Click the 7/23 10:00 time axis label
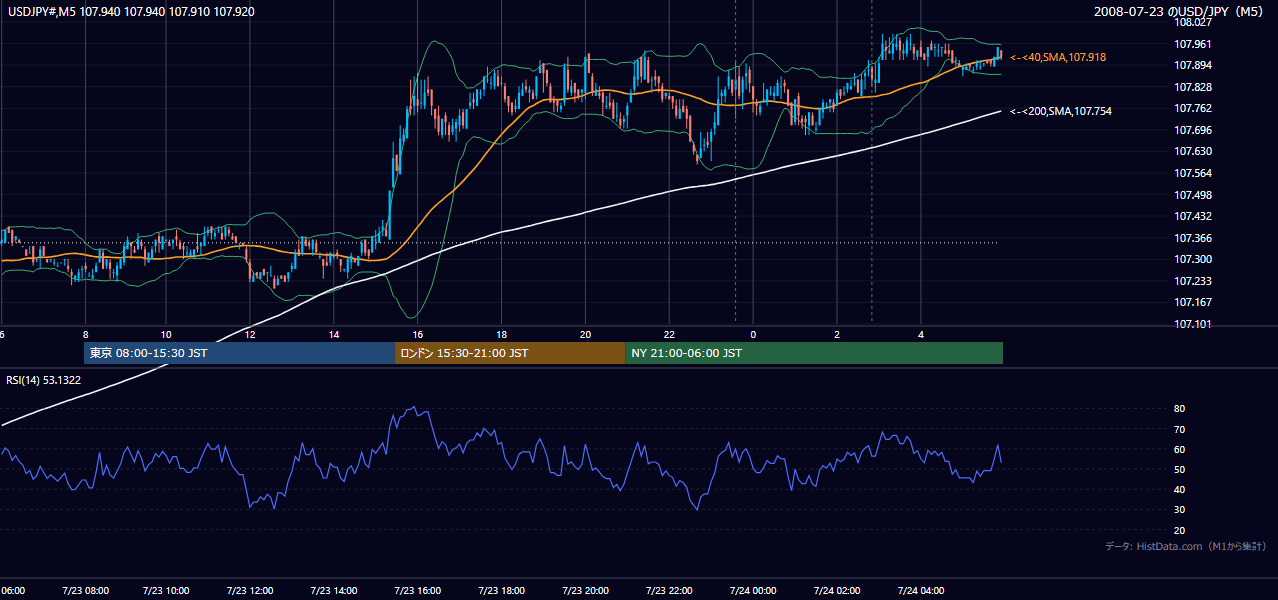Viewport: 1278px width, 600px height. pyautogui.click(x=166, y=591)
